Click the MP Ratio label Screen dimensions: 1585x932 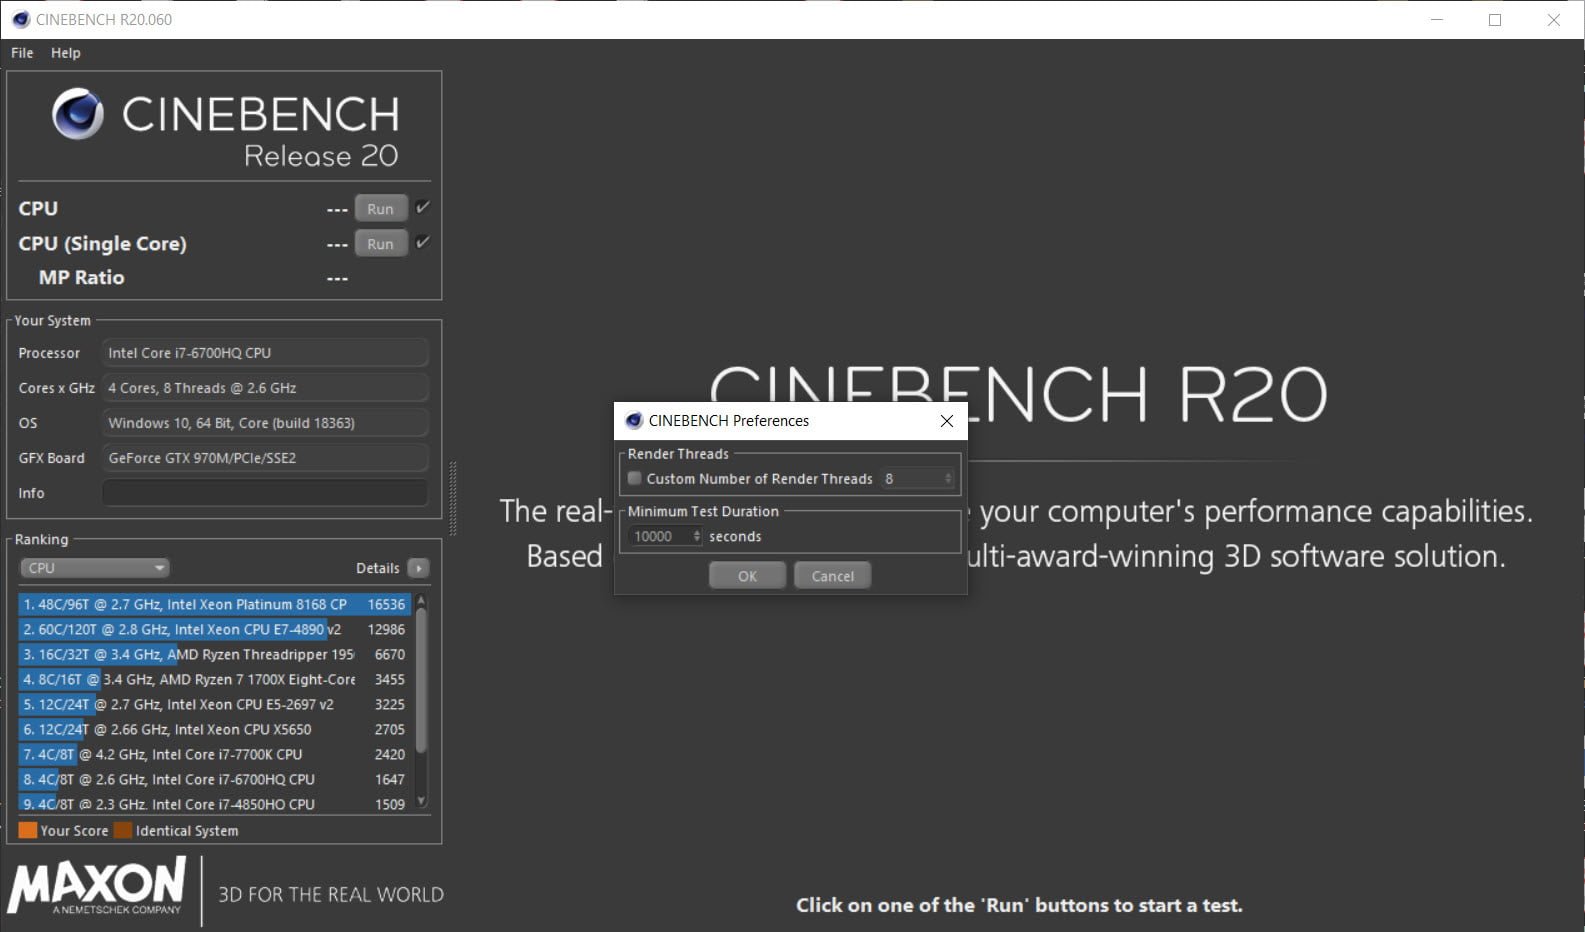point(81,278)
